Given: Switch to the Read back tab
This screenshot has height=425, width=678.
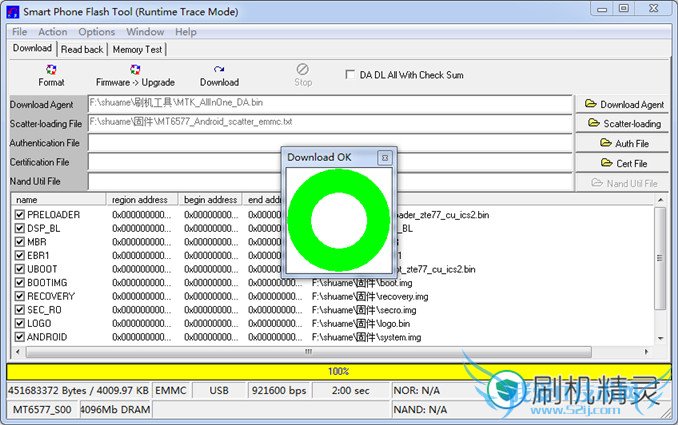Looking at the screenshot, I should click(82, 49).
